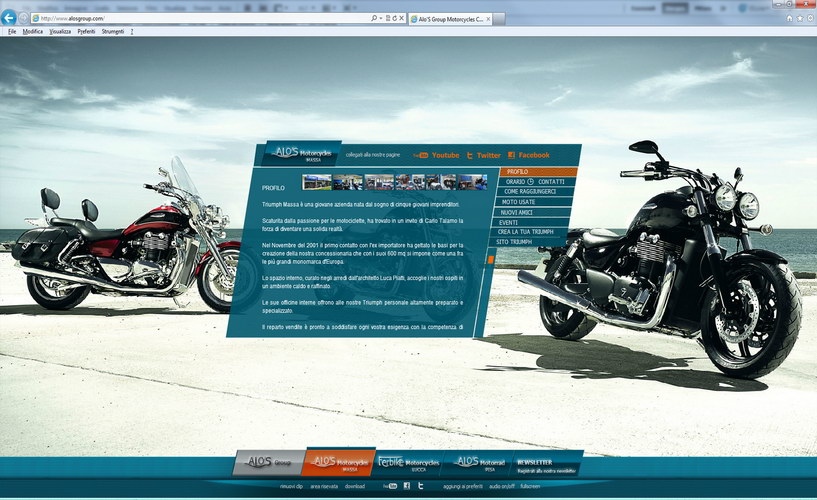Click aggiungi ai preferiti footer link
The width and height of the screenshot is (817, 500).
tap(463, 486)
